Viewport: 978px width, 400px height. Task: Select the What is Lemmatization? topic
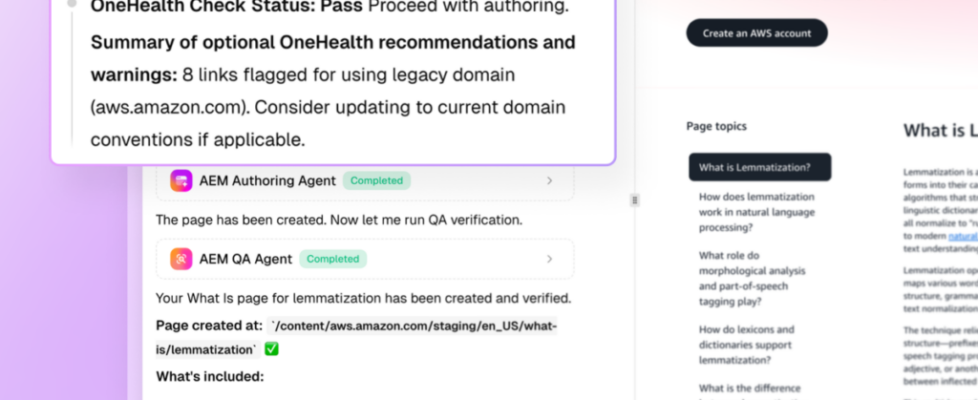759,167
